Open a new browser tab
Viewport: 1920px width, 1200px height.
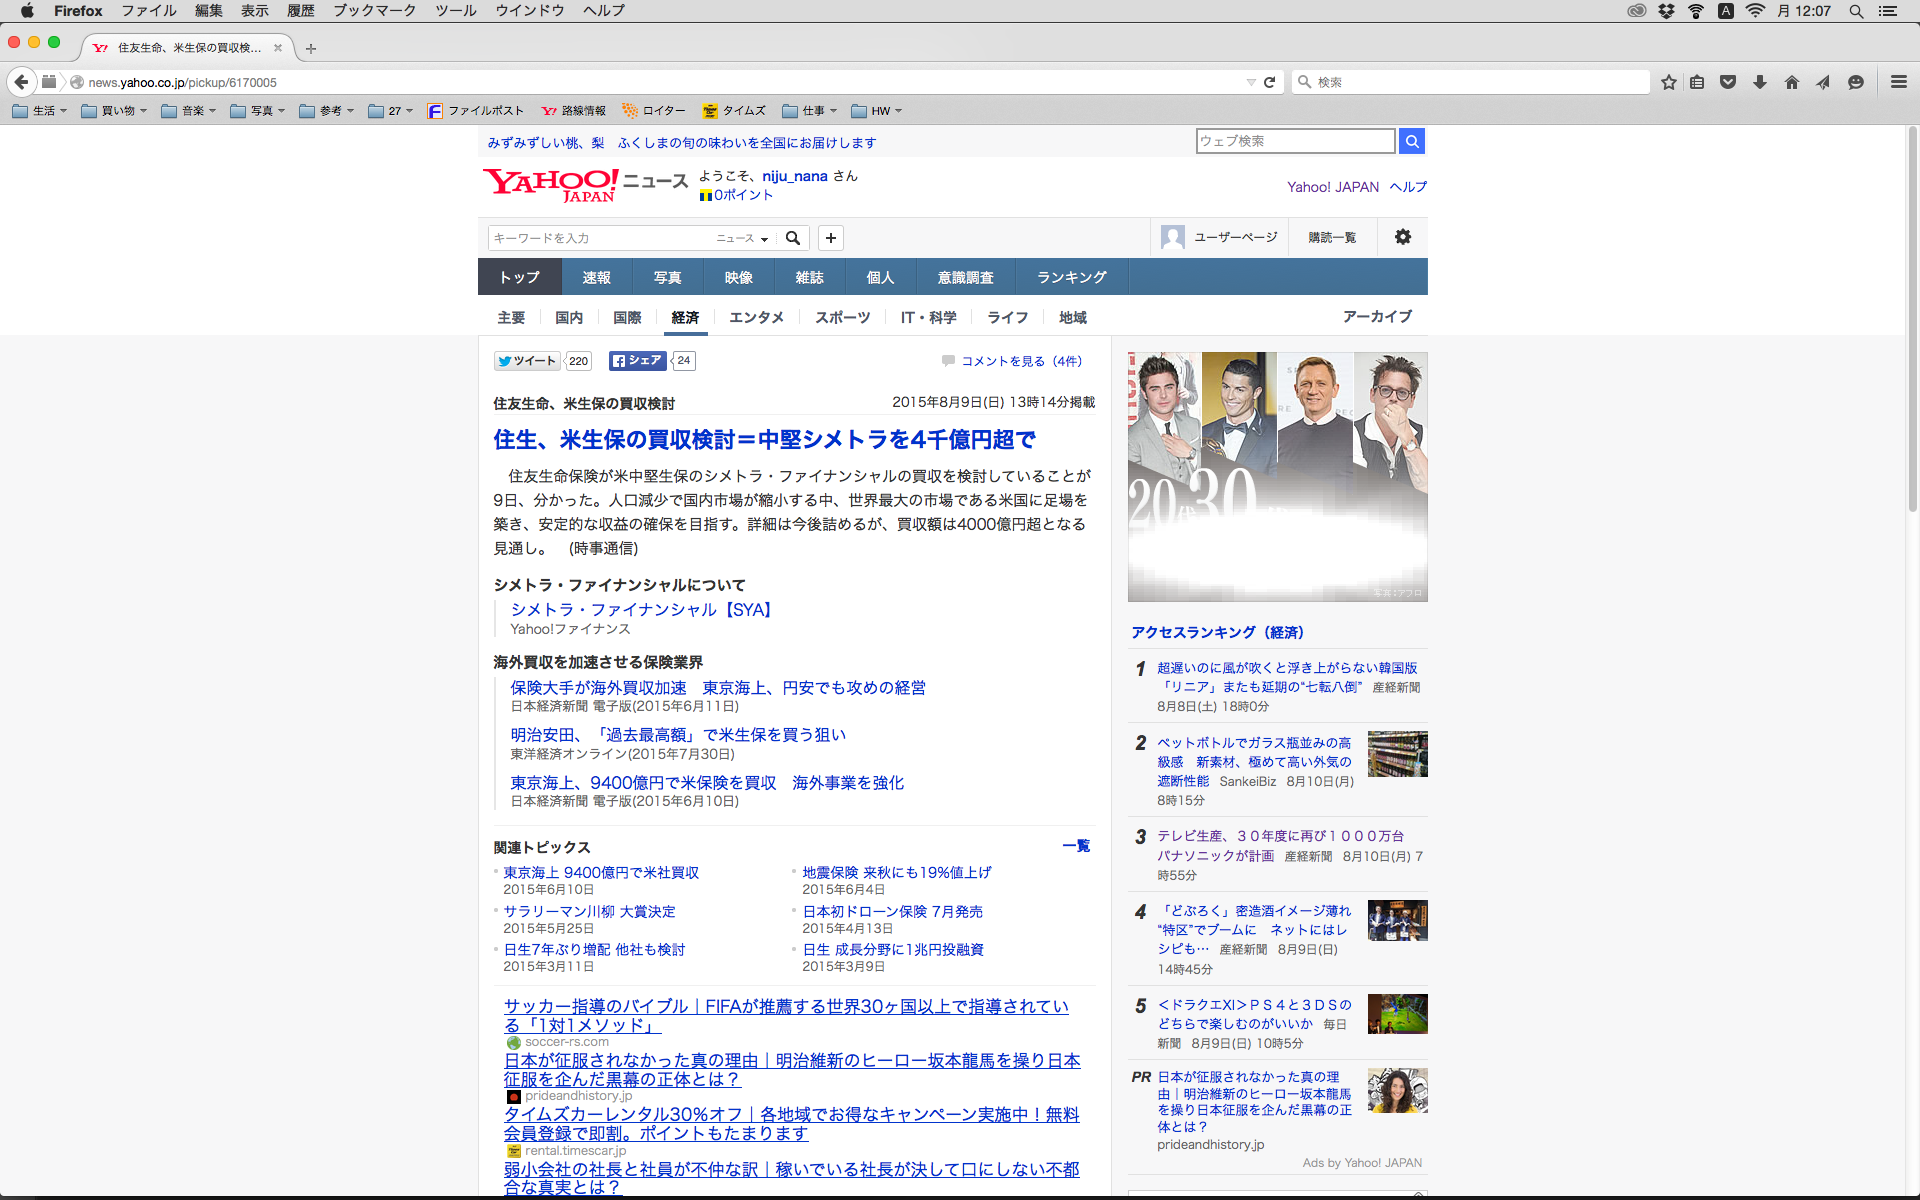point(311,48)
